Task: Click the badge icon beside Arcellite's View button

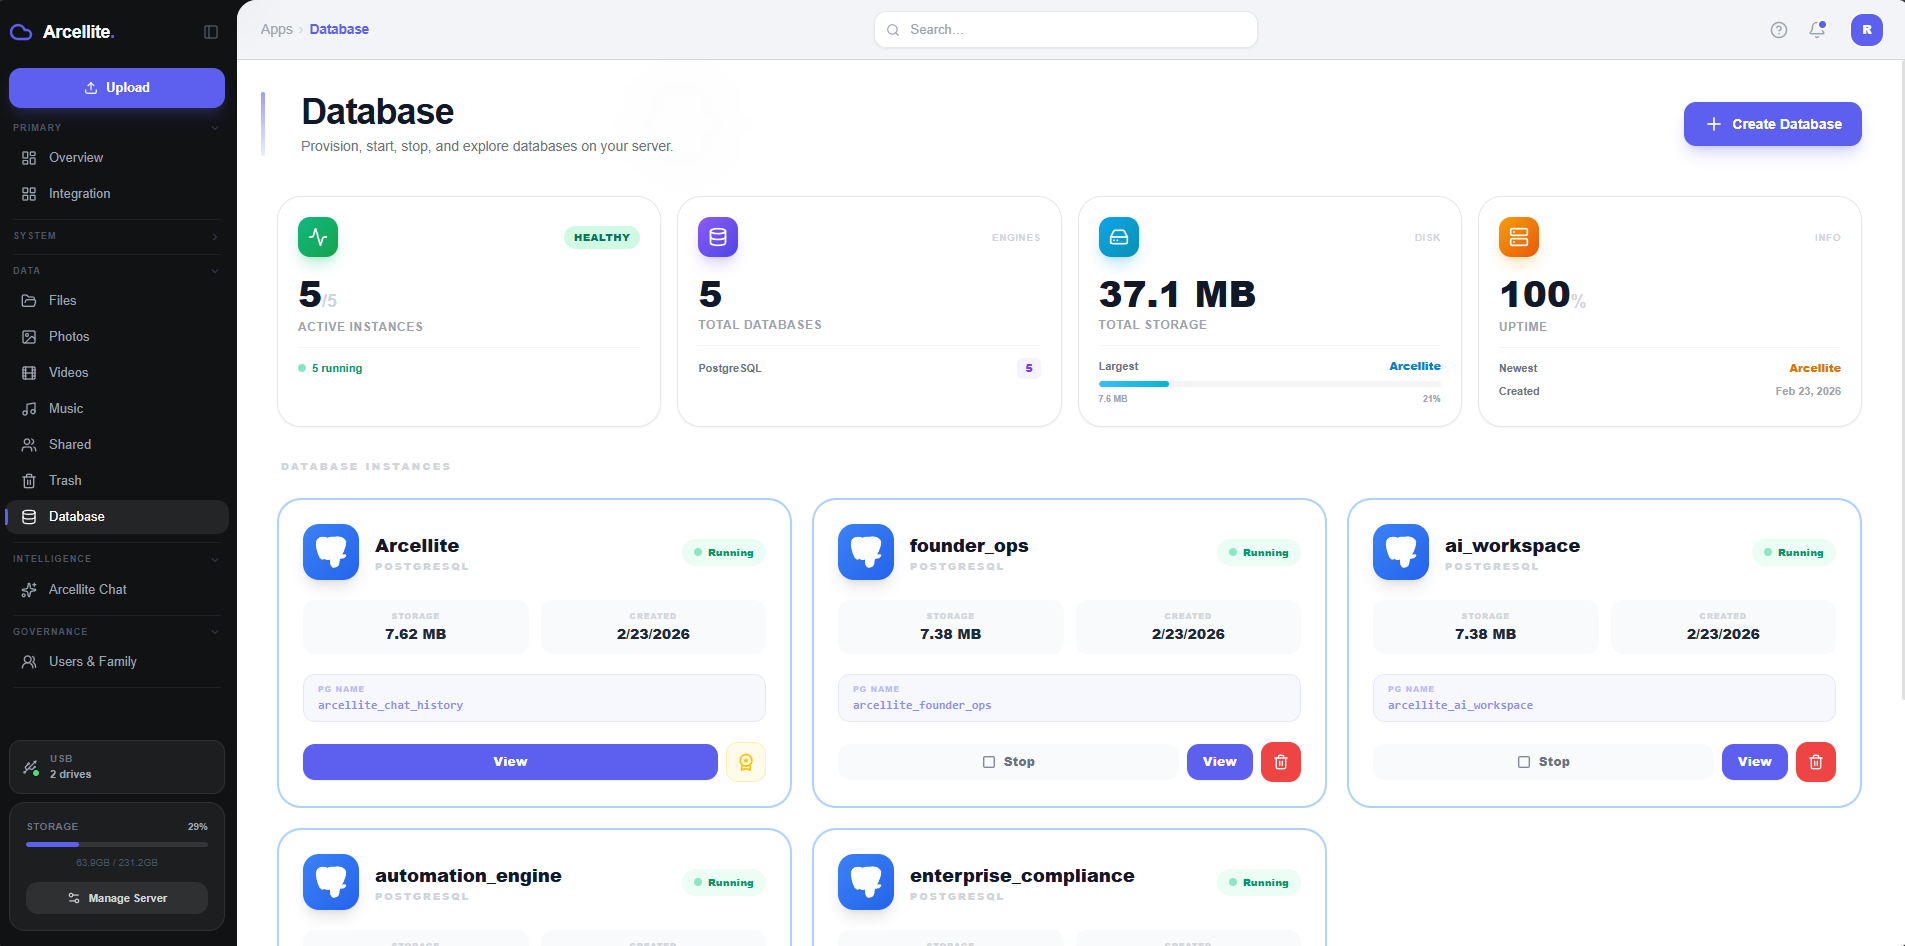Action: coord(746,761)
